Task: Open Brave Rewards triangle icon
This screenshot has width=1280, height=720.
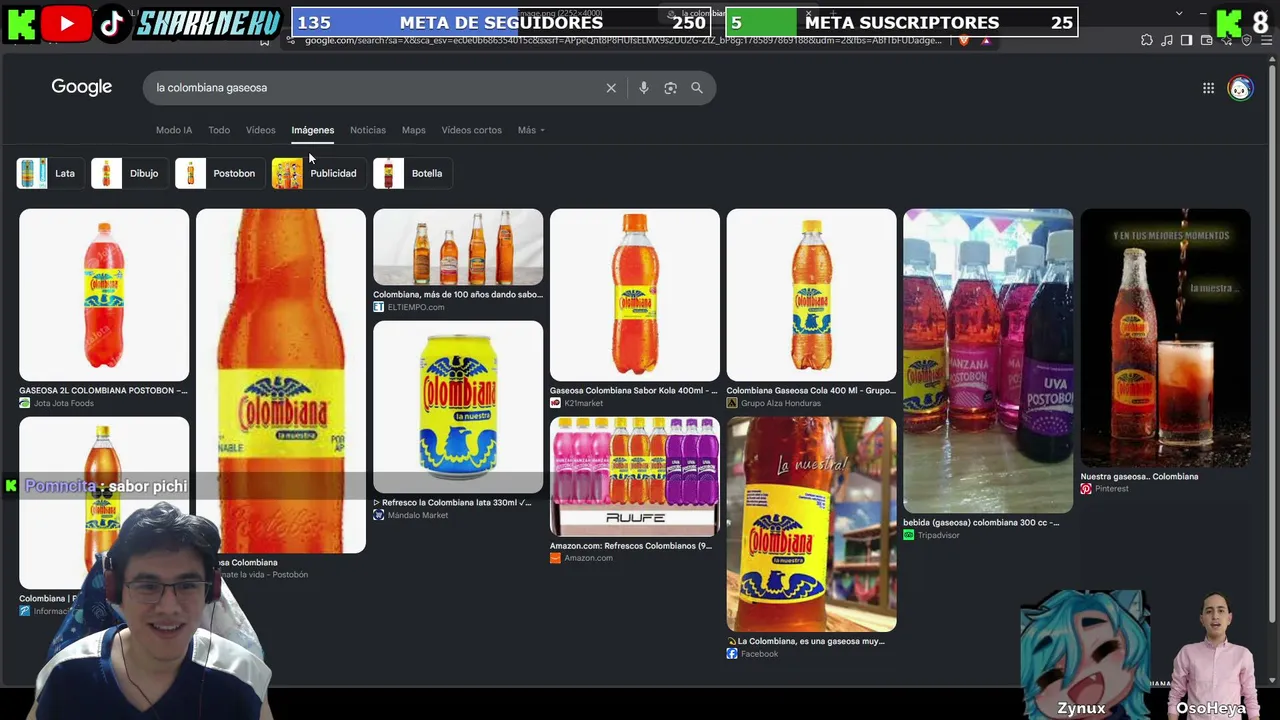Action: tap(986, 40)
